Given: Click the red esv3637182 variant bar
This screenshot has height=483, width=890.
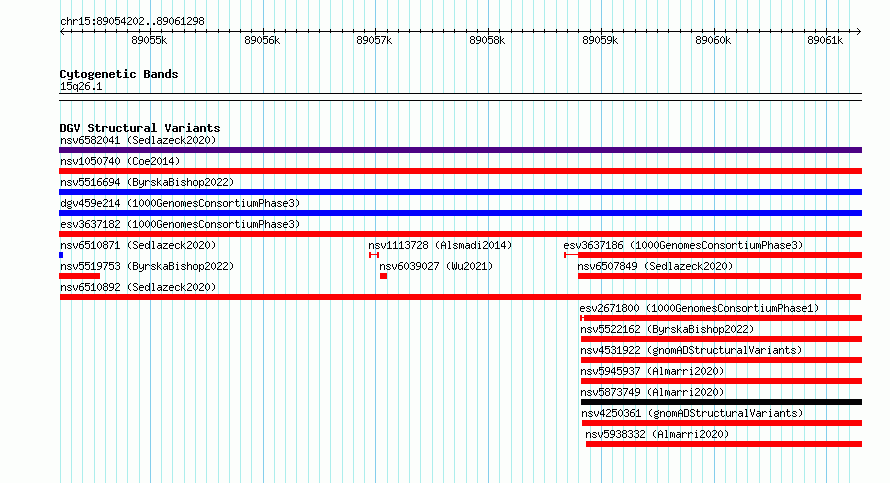Looking at the screenshot, I should (460, 234).
